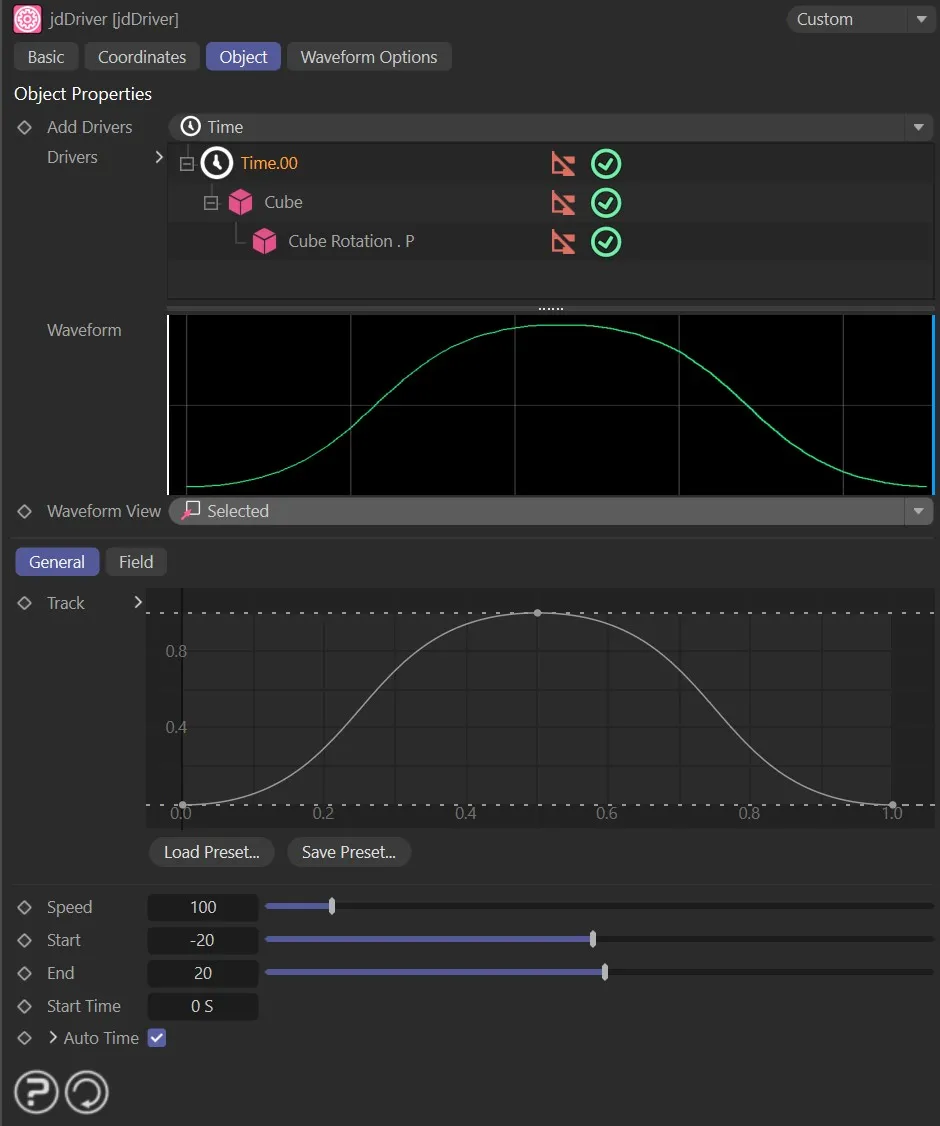Viewport: 940px width, 1126px height.
Task: Click the Save Preset button
Action: (348, 852)
